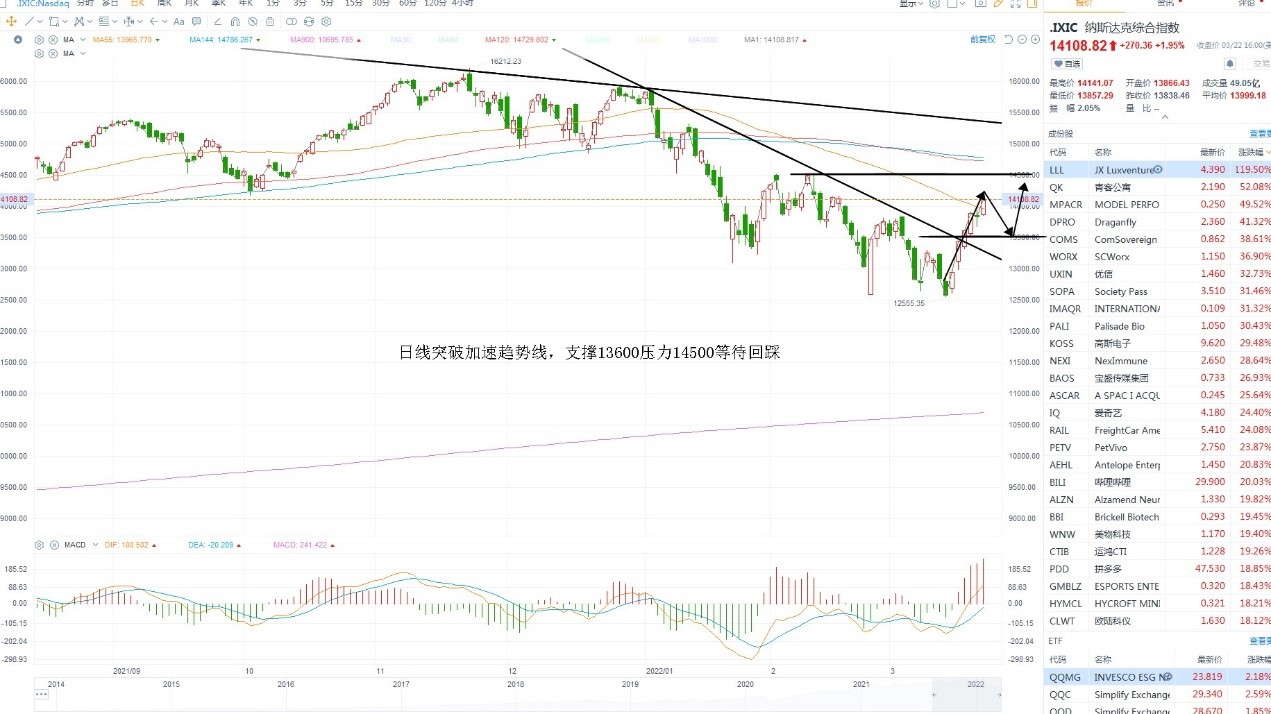This screenshot has height=714, width=1271.
Task: Click timeline ellipsis options button
Action: [41, 694]
